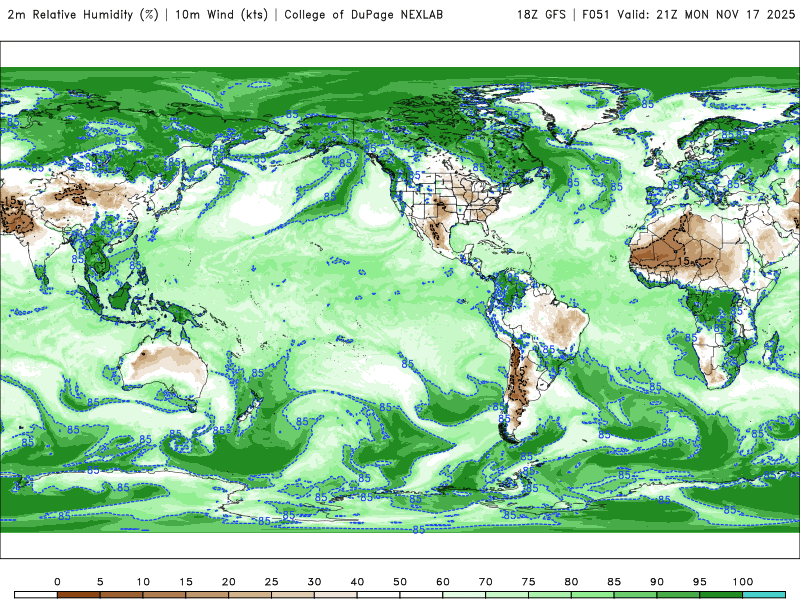Click the "80" legend scale label
This screenshot has height=600, width=800.
[x=571, y=582]
